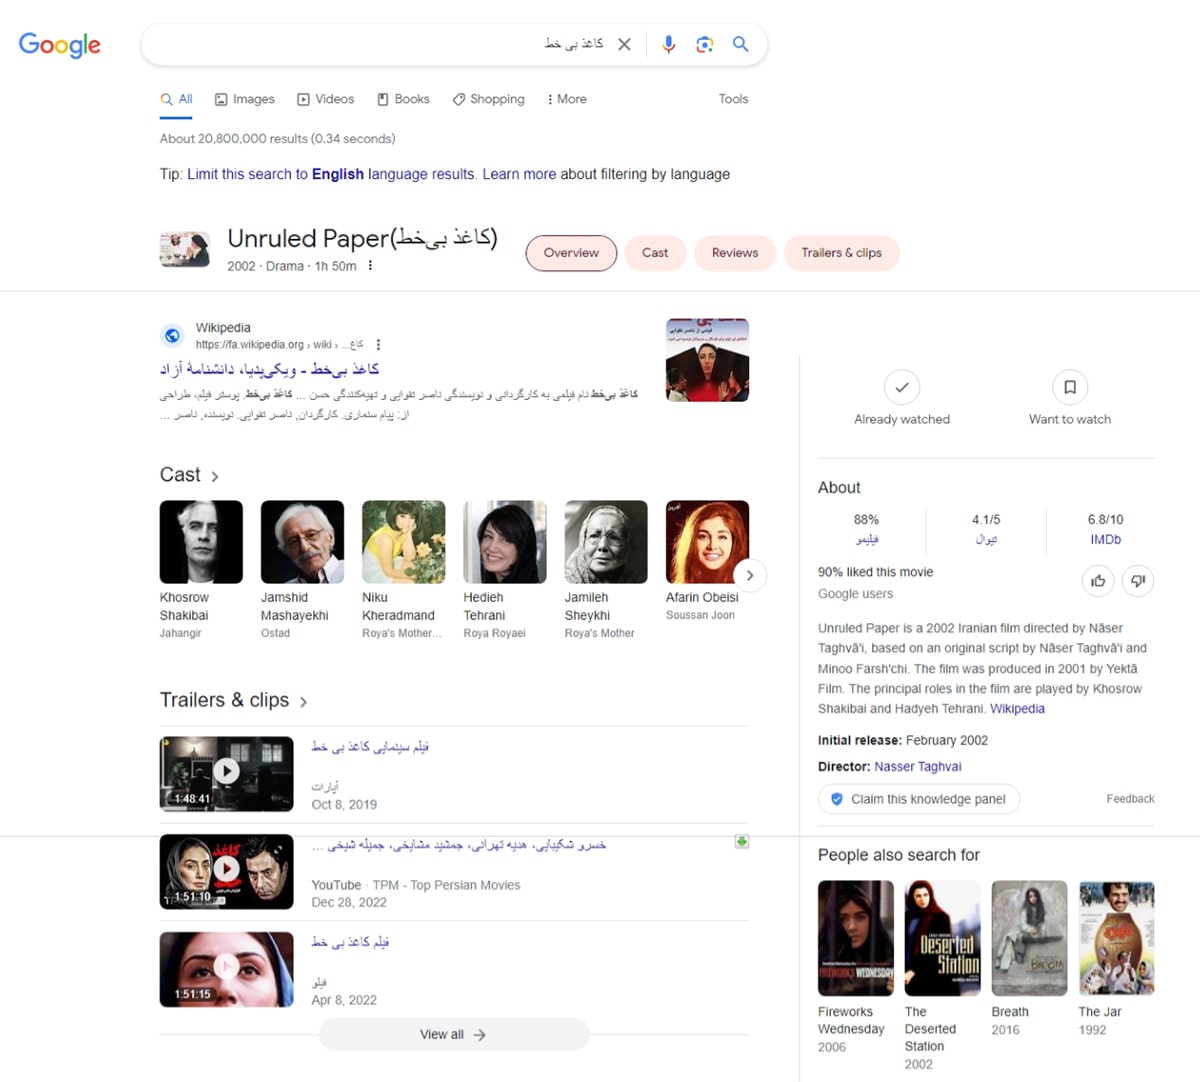Open the 4.1/5 rating source link
Screen dimensions: 1200x1082
tap(986, 539)
